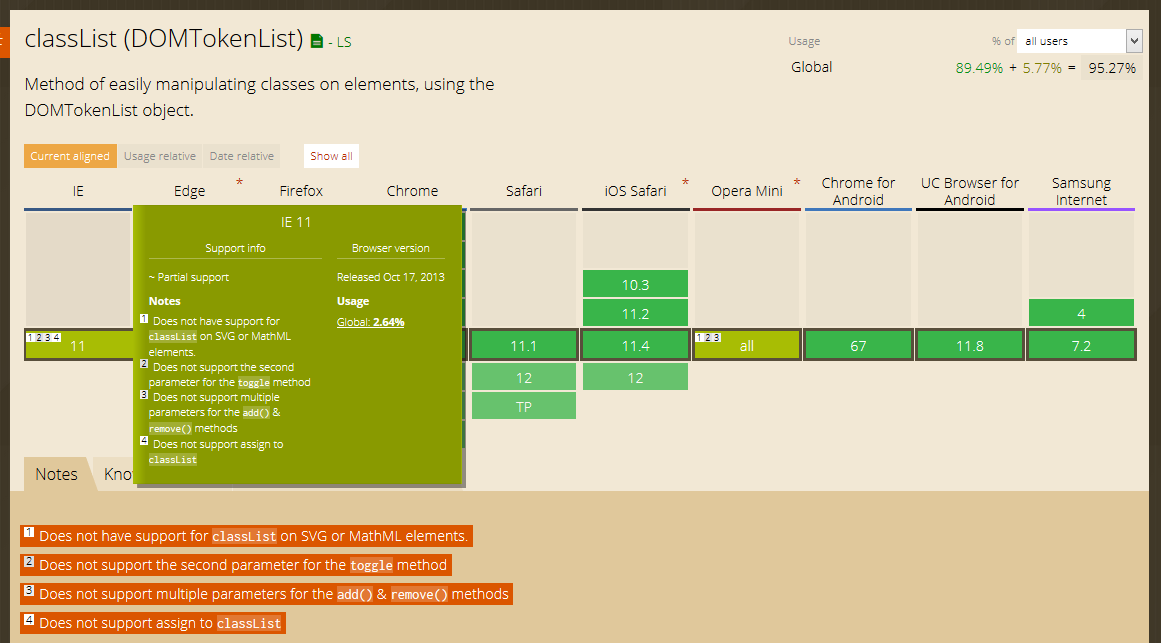
Task: Enable the Current aligned view
Action: [x=70, y=156]
